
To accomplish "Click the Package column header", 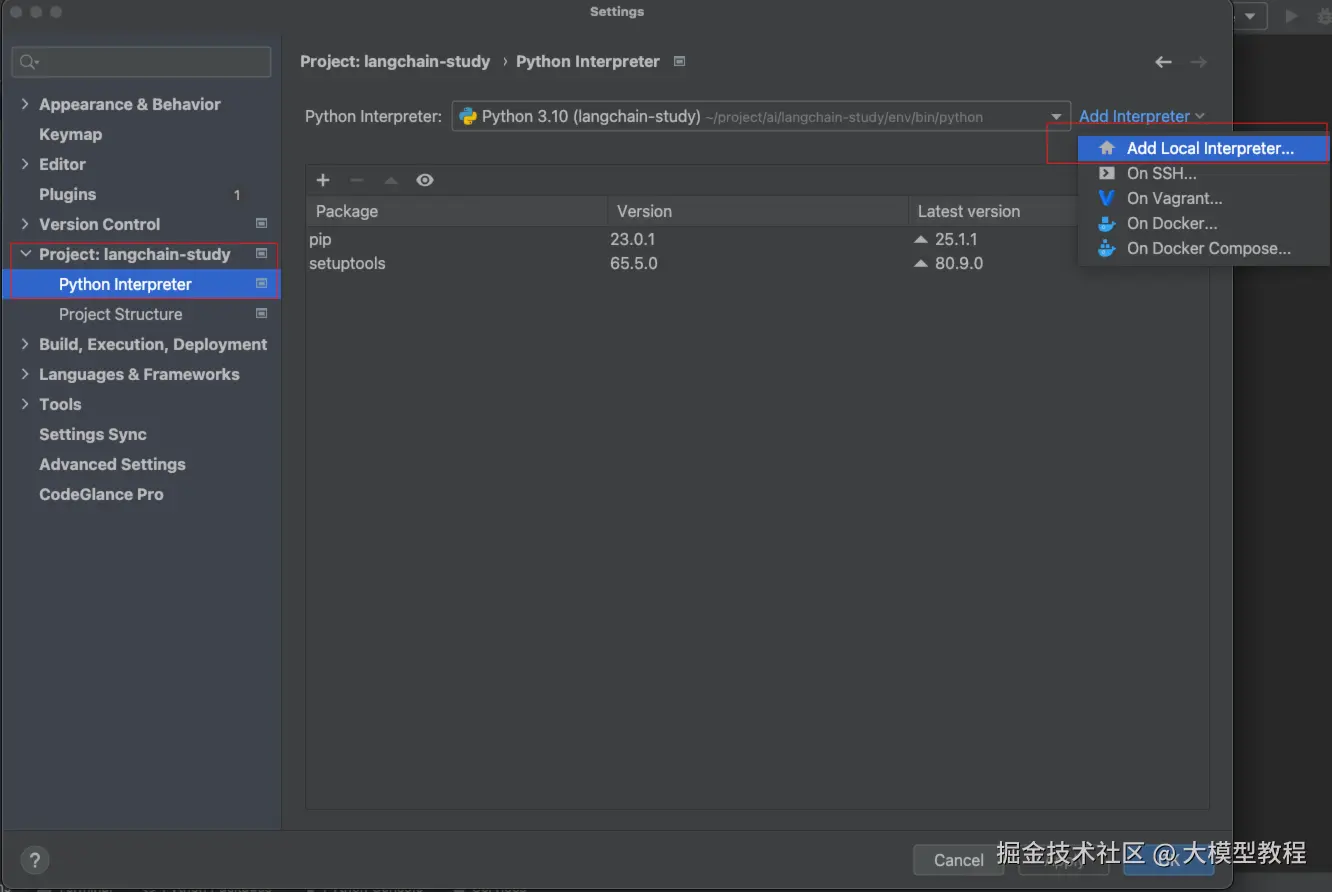I will point(457,211).
